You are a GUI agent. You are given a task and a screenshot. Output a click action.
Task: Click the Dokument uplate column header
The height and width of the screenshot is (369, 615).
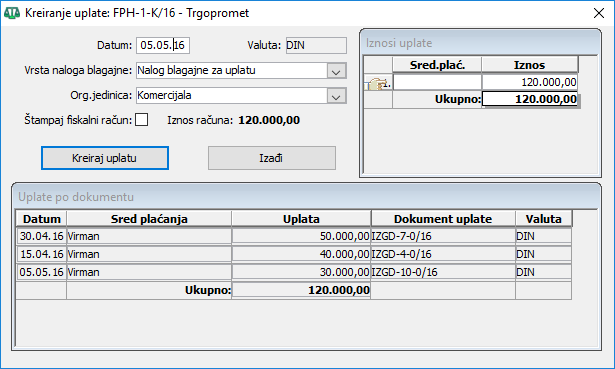443,219
